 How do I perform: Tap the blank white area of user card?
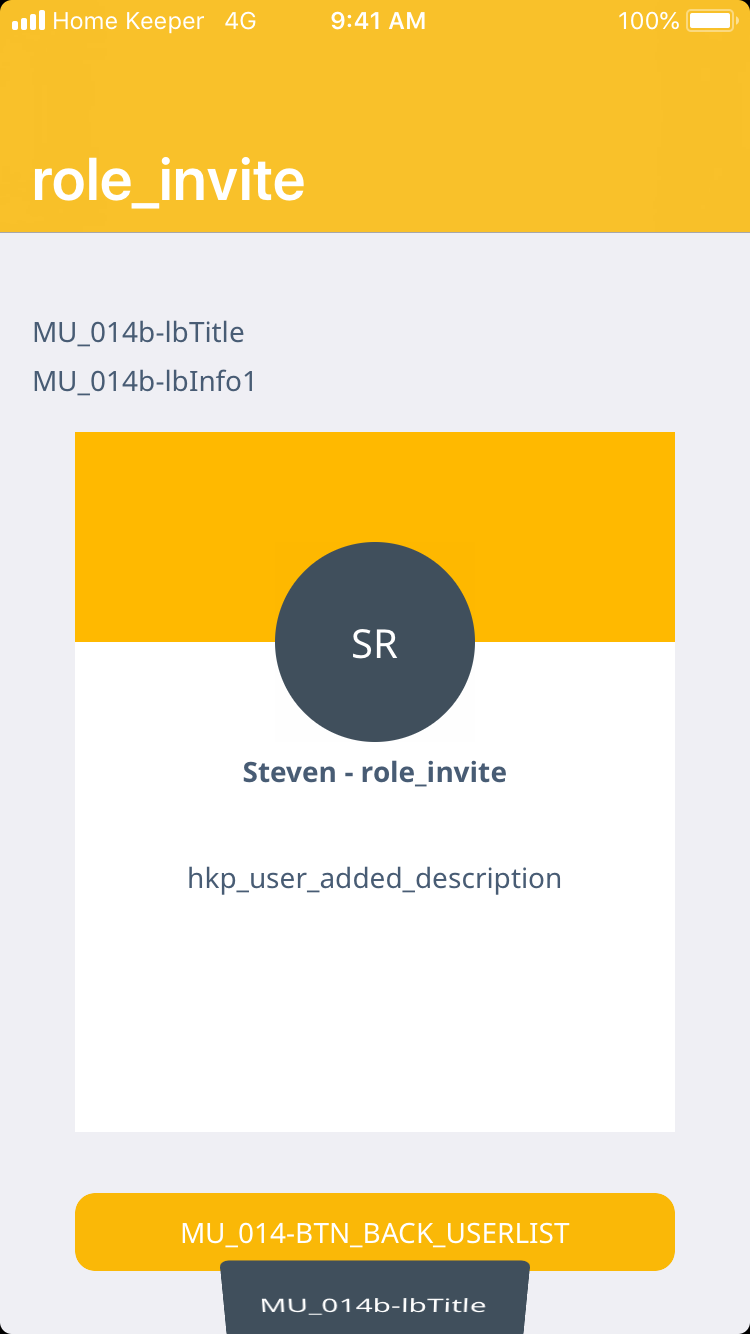pyautogui.click(x=375, y=1020)
